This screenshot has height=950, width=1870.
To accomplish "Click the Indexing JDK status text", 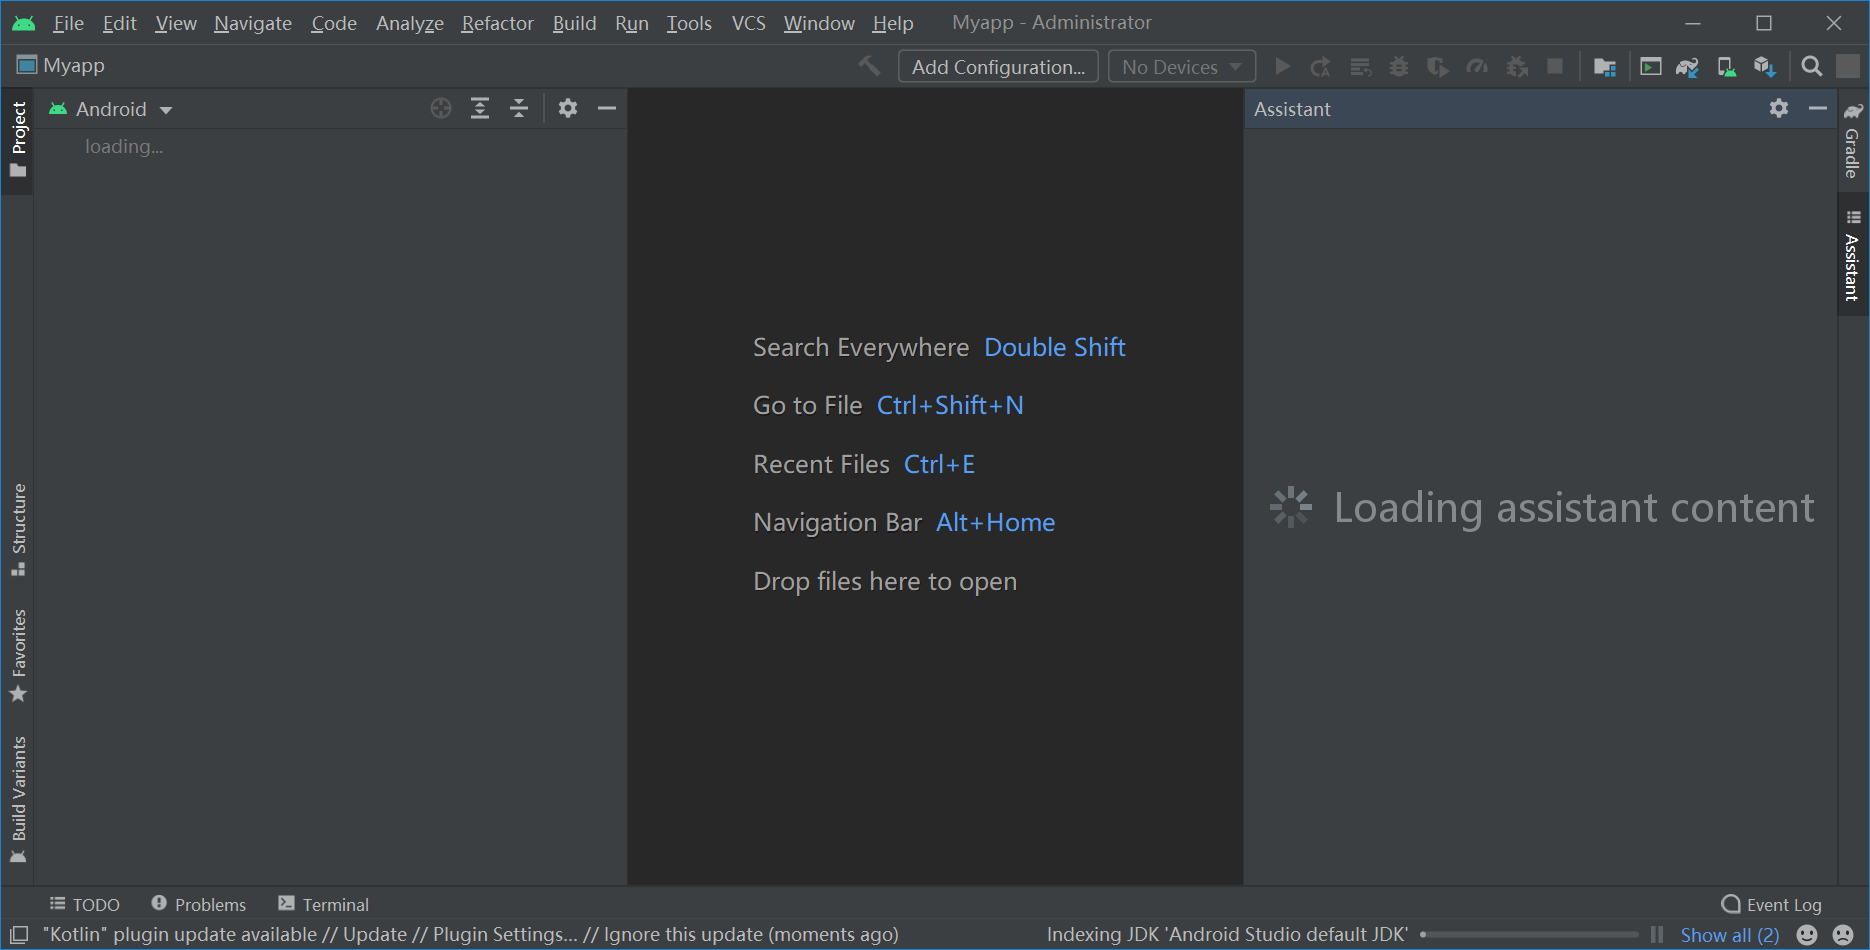I will (x=1227, y=935).
